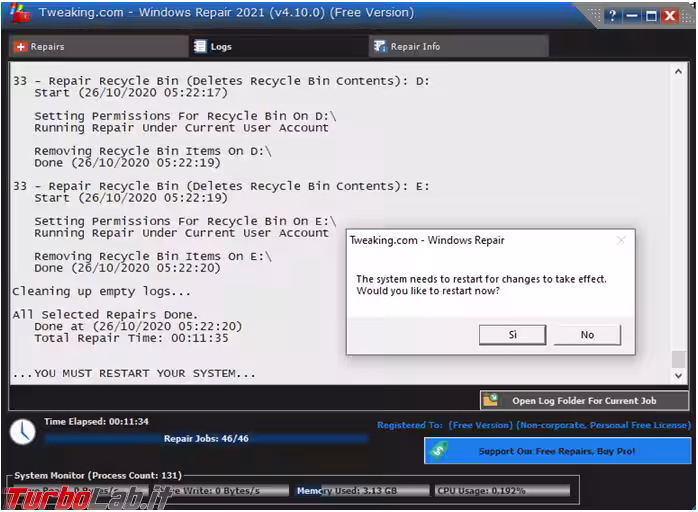698x512 pixels.
Task: Click 'Total Repair Time: 00:11:35' log line
Action: pyautogui.click(x=131, y=338)
